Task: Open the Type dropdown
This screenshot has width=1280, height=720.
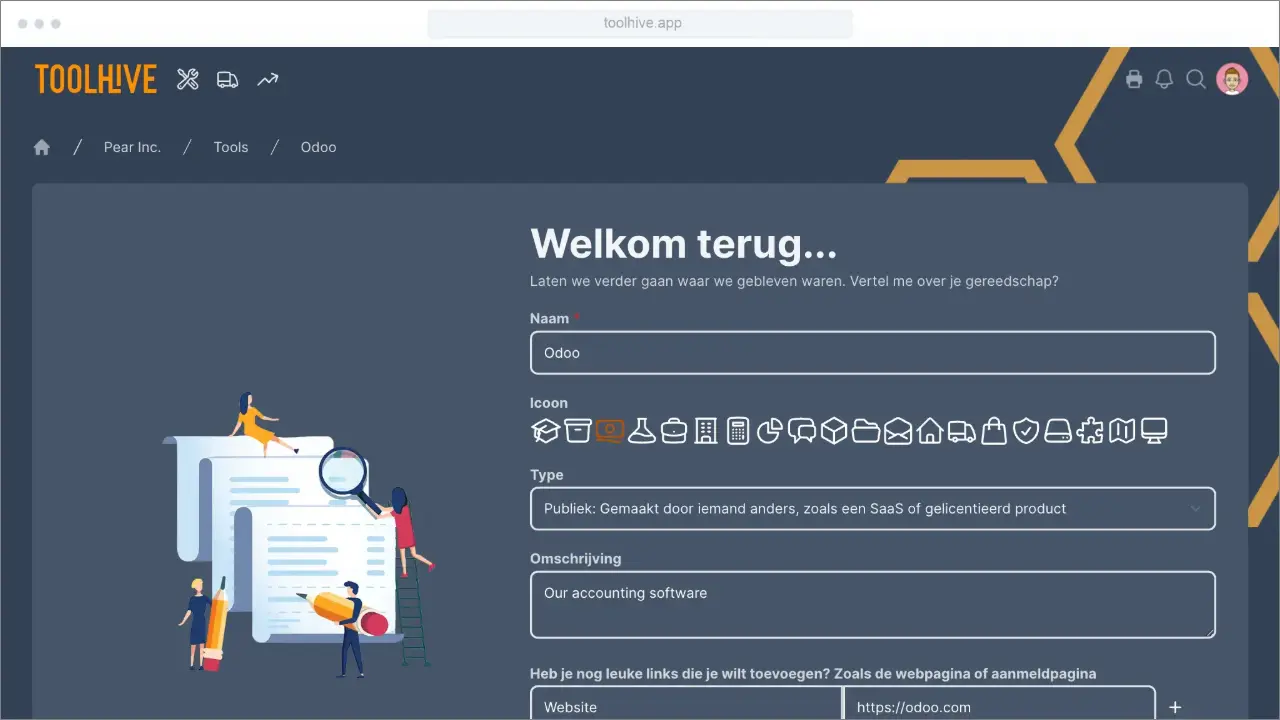Action: [872, 508]
